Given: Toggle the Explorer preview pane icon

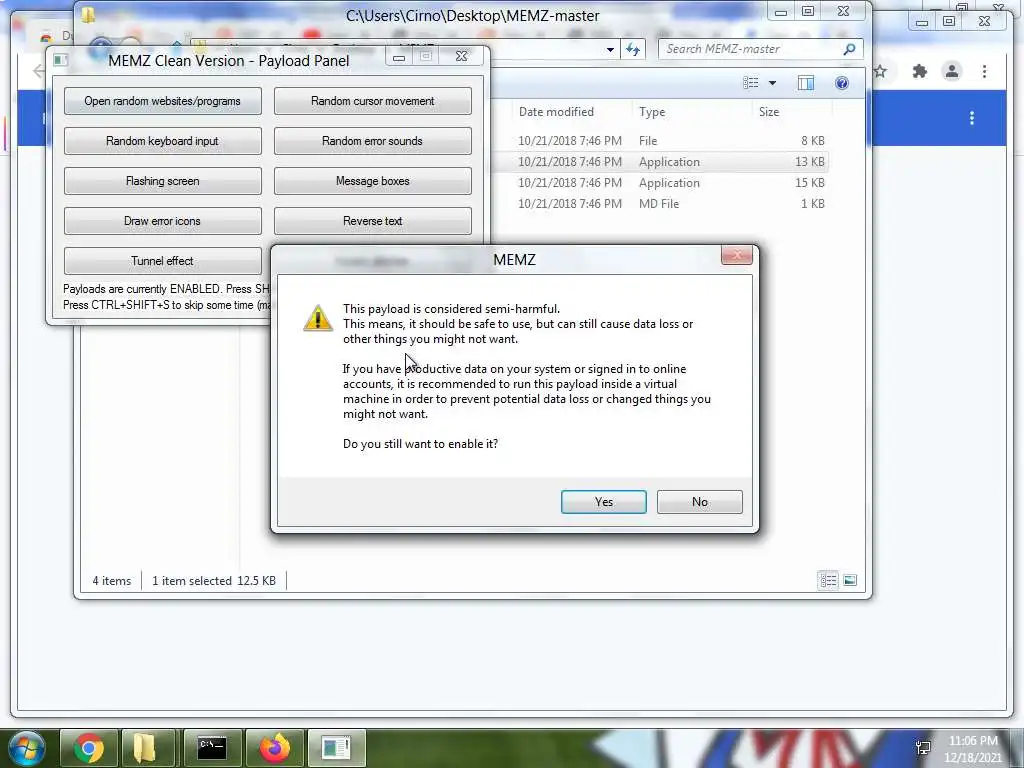Looking at the screenshot, I should (806, 83).
